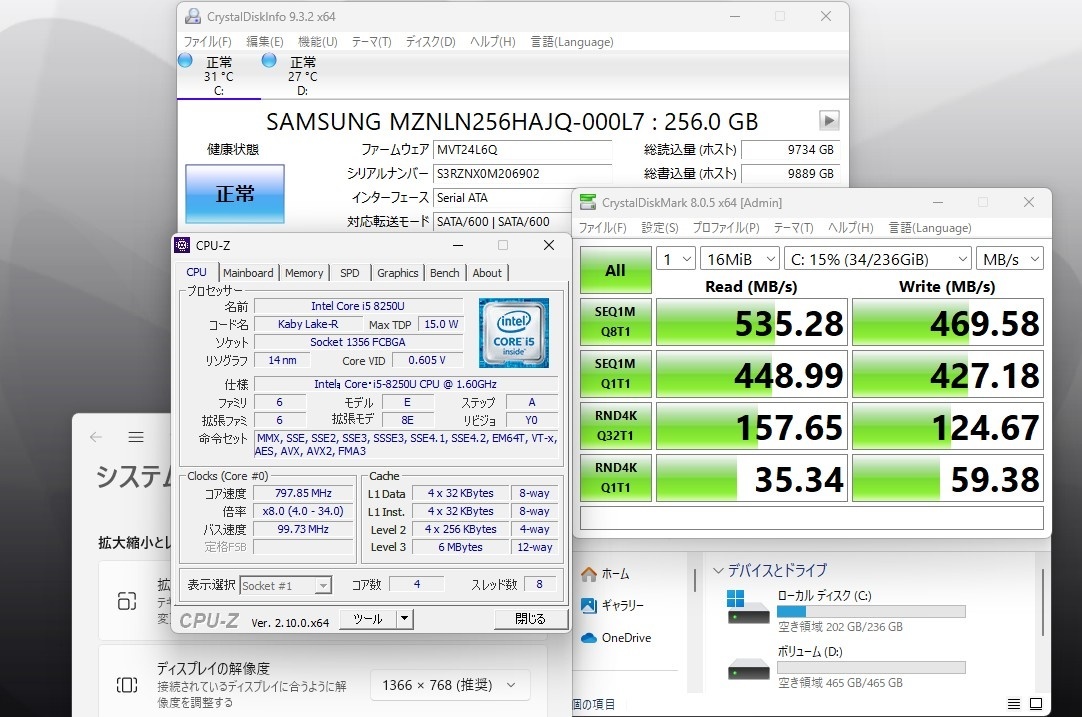Click the C: drive usage bar in Explorer

871,611
